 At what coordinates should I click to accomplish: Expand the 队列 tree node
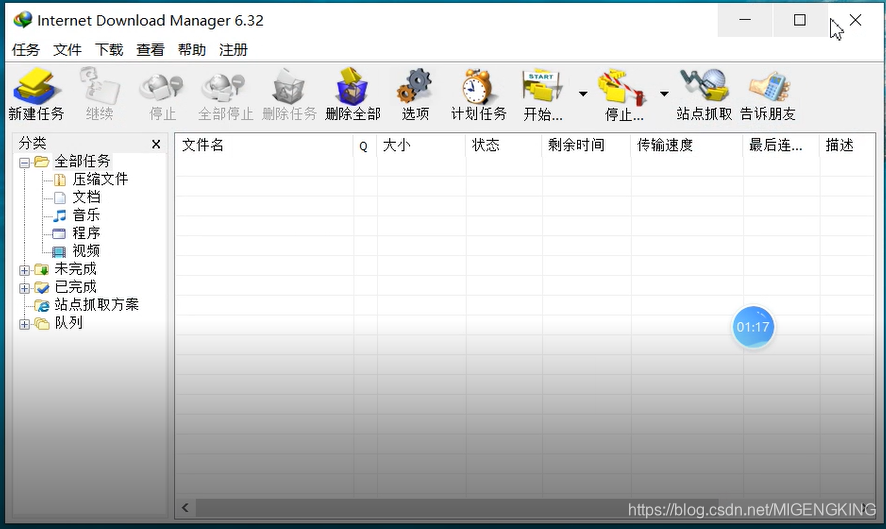click(24, 324)
